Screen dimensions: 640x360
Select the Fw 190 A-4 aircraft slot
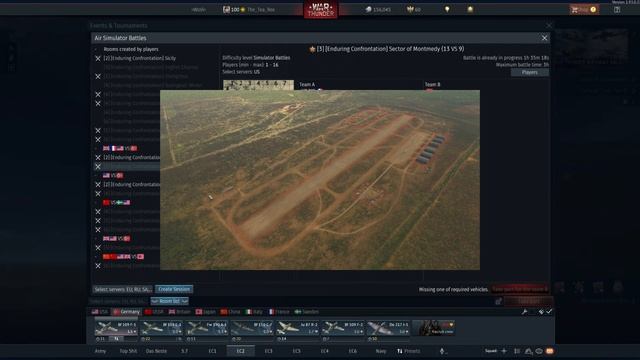click(x=207, y=328)
